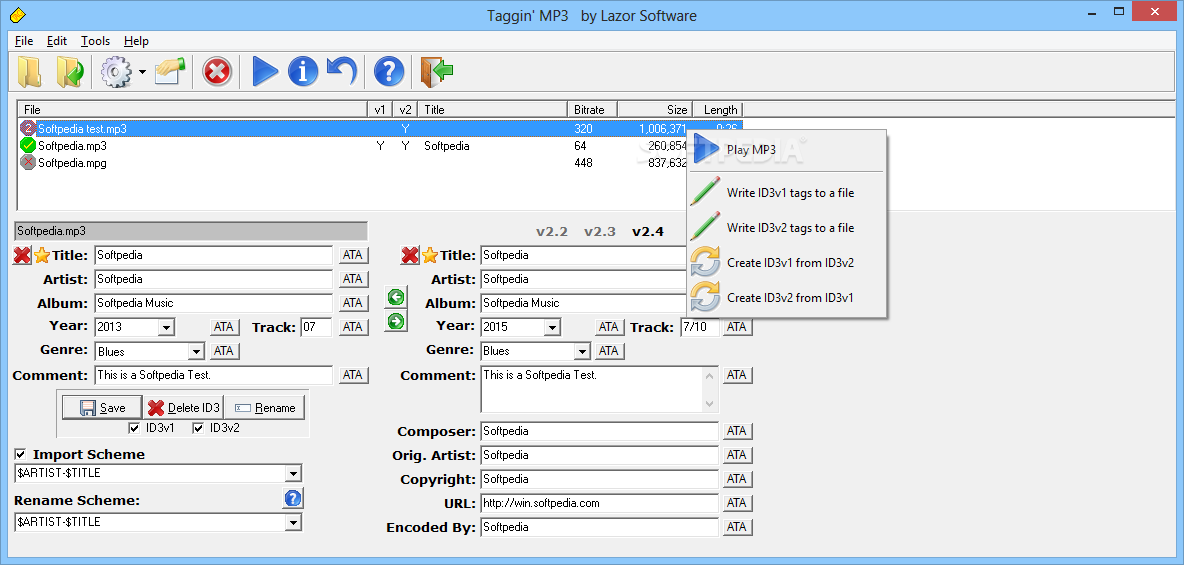This screenshot has height=565, width=1184.
Task: Click green right arrow copy button
Action: tap(396, 321)
